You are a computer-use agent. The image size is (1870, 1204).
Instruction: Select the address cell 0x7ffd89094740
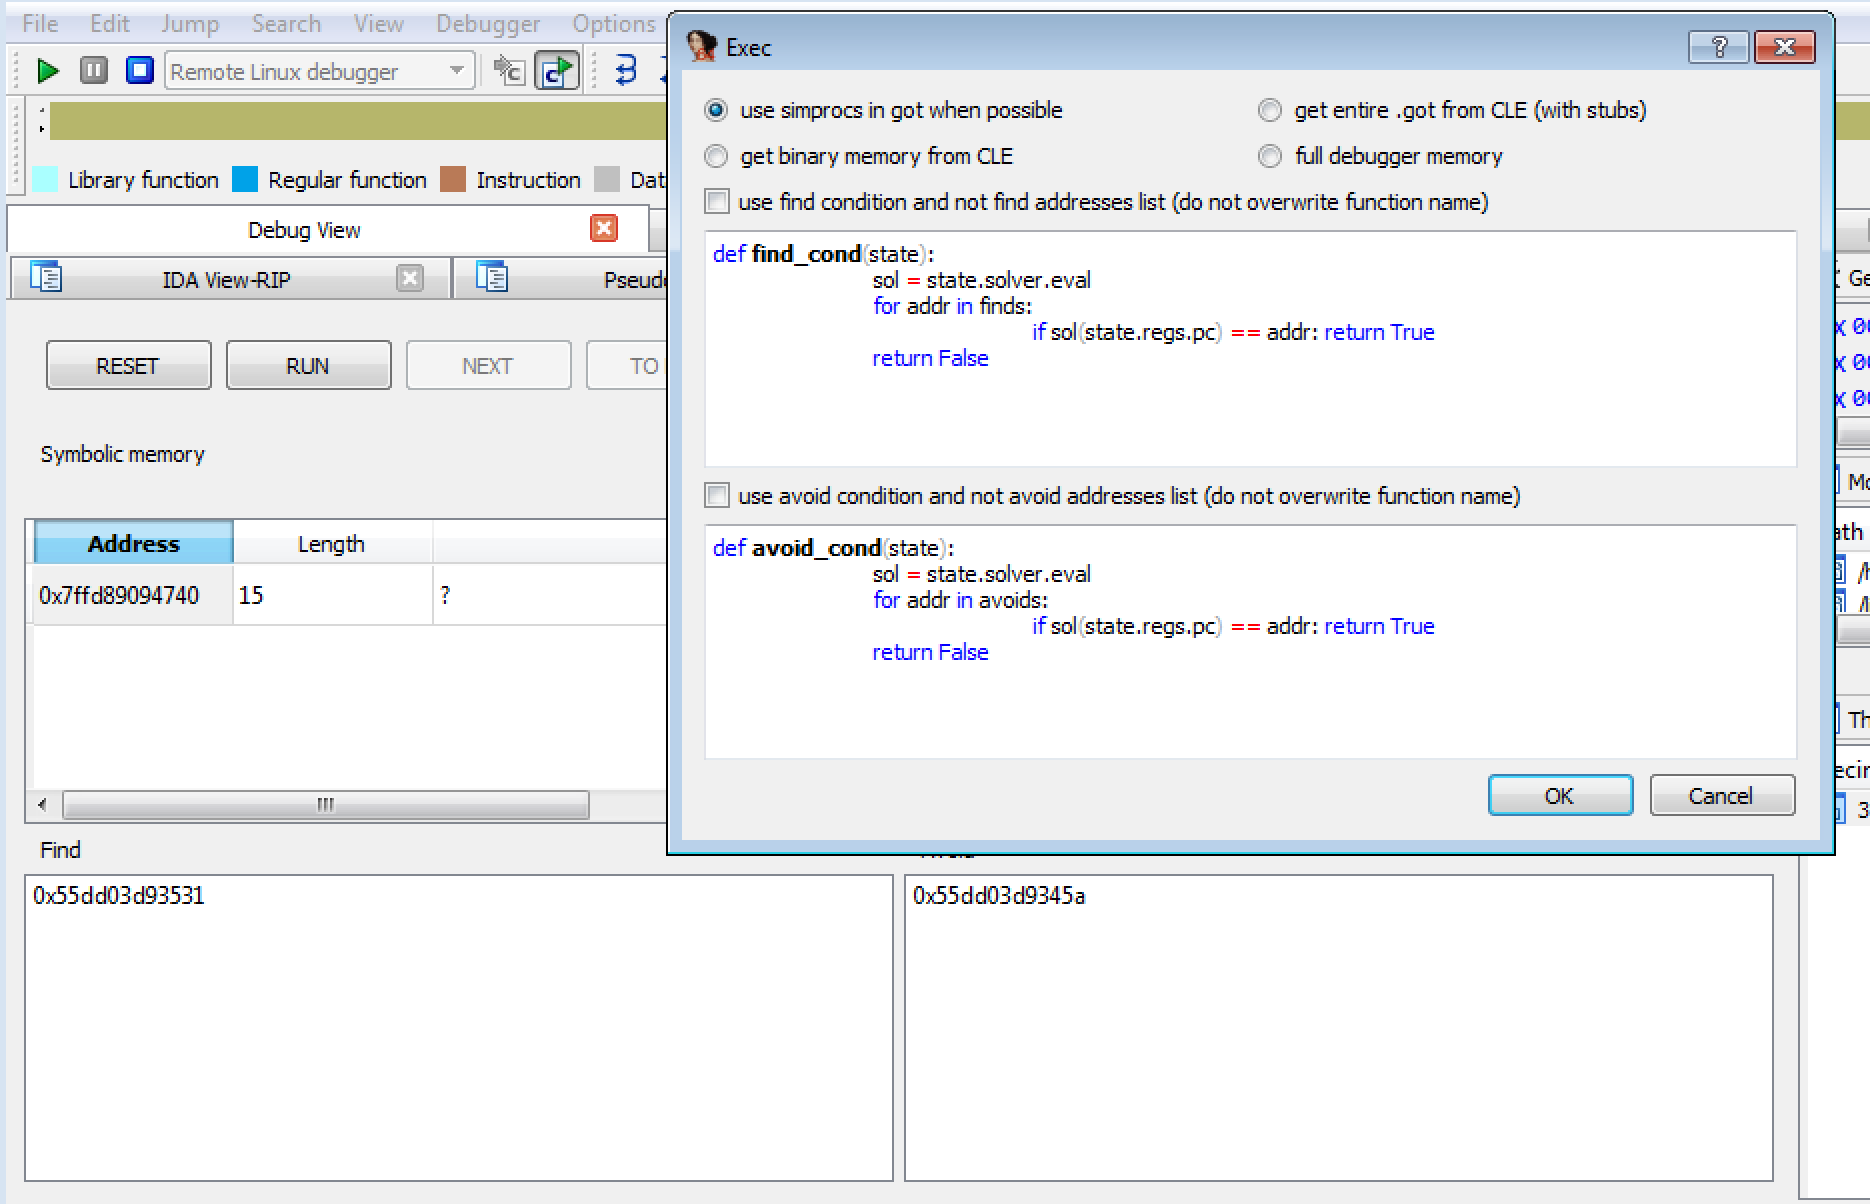click(x=133, y=596)
